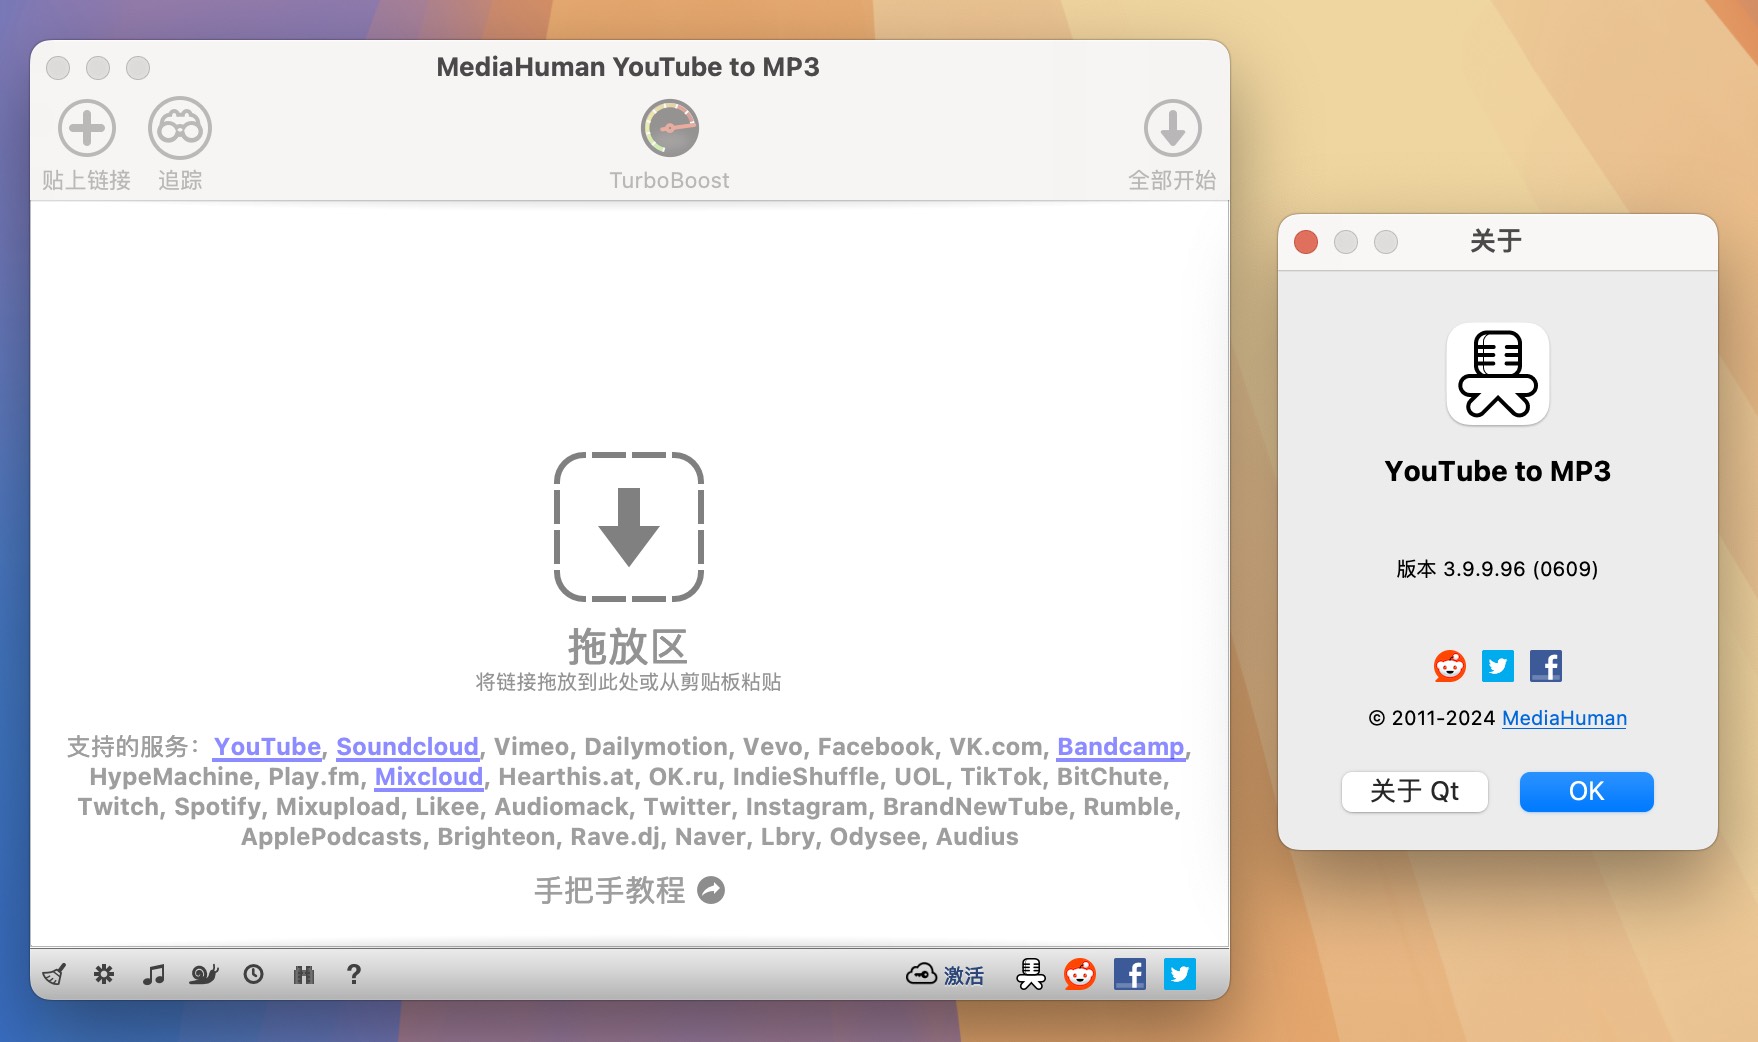
Task: Click Facebook icon in About dialog
Action: (x=1546, y=666)
